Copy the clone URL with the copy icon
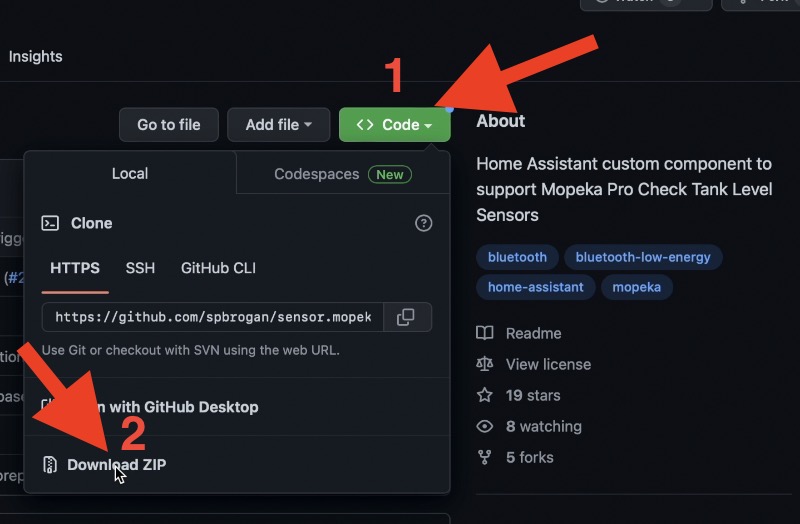This screenshot has width=800, height=524. pyautogui.click(x=406, y=317)
